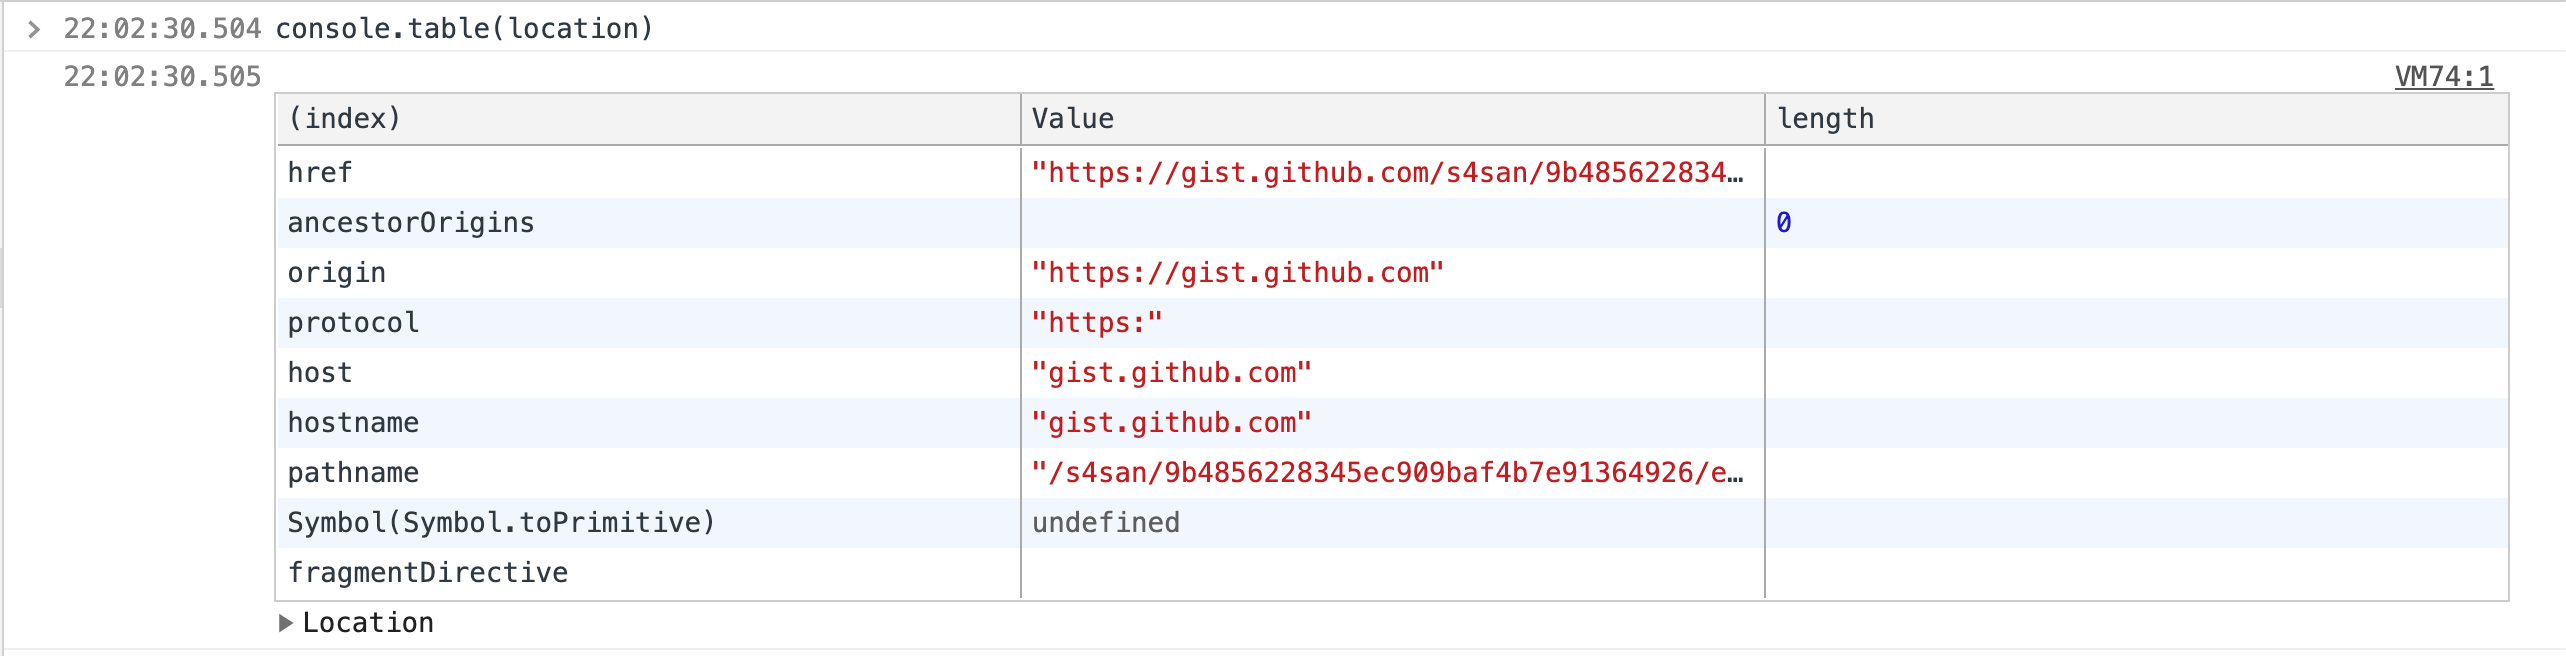The height and width of the screenshot is (656, 2566).
Task: Click the (index) column header
Action: point(343,117)
